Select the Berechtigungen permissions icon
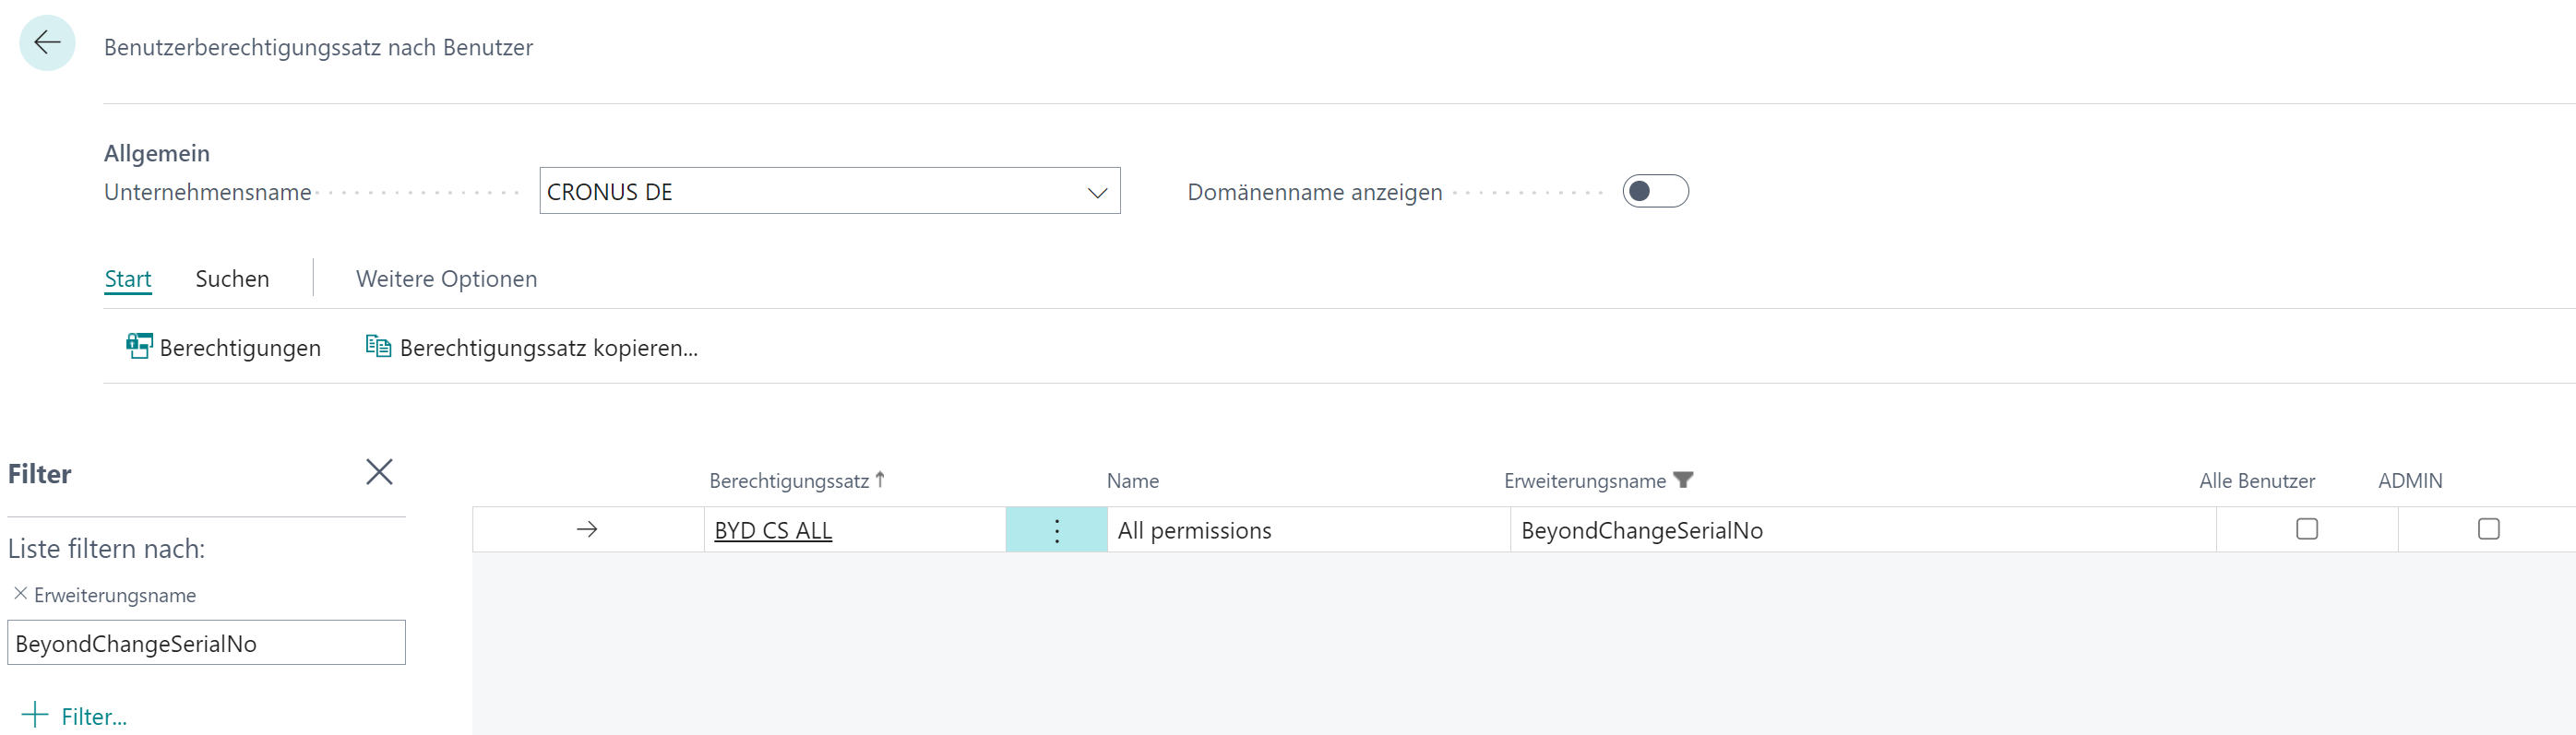 click(139, 346)
